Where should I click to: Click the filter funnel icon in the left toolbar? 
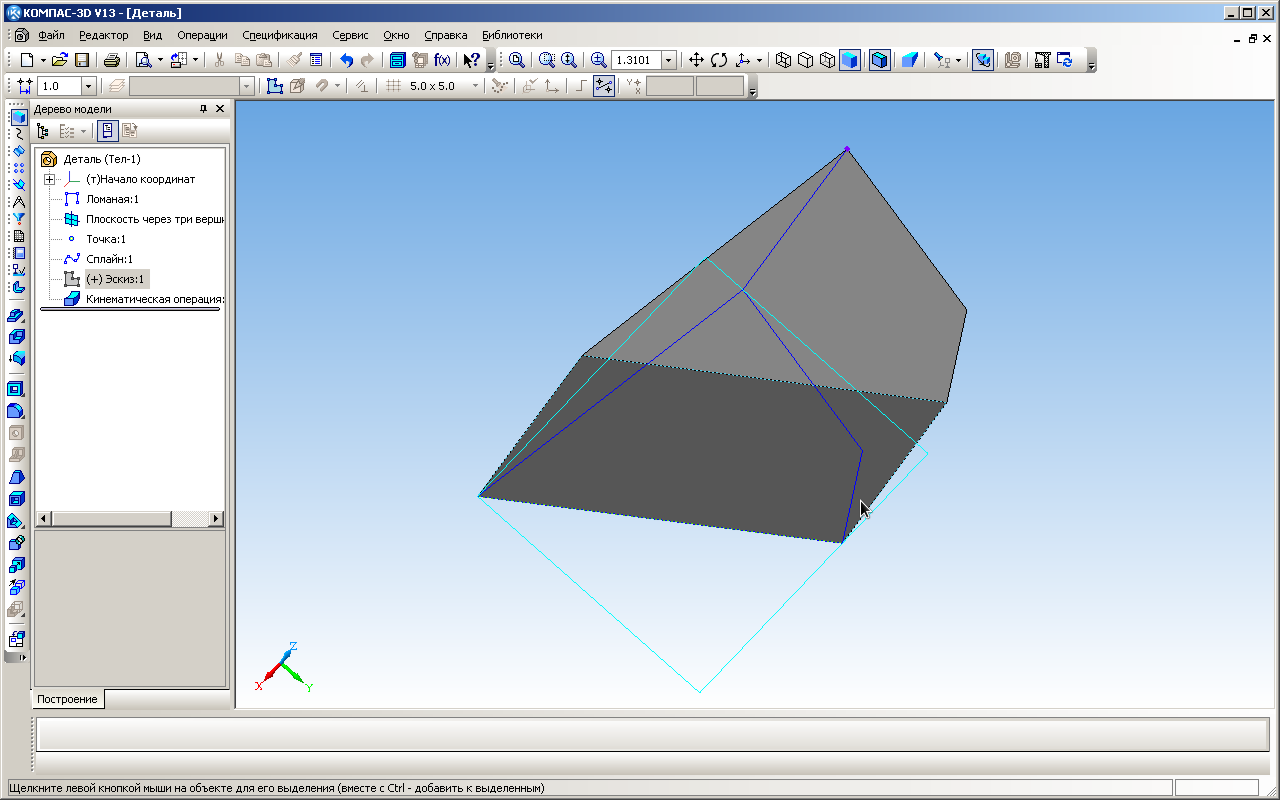17,218
